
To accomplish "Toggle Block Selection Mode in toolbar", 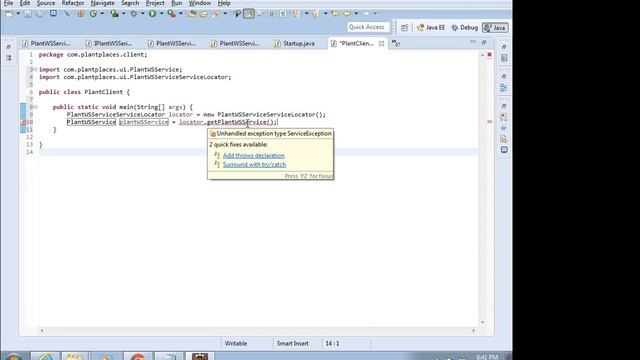I will click(x=271, y=14).
